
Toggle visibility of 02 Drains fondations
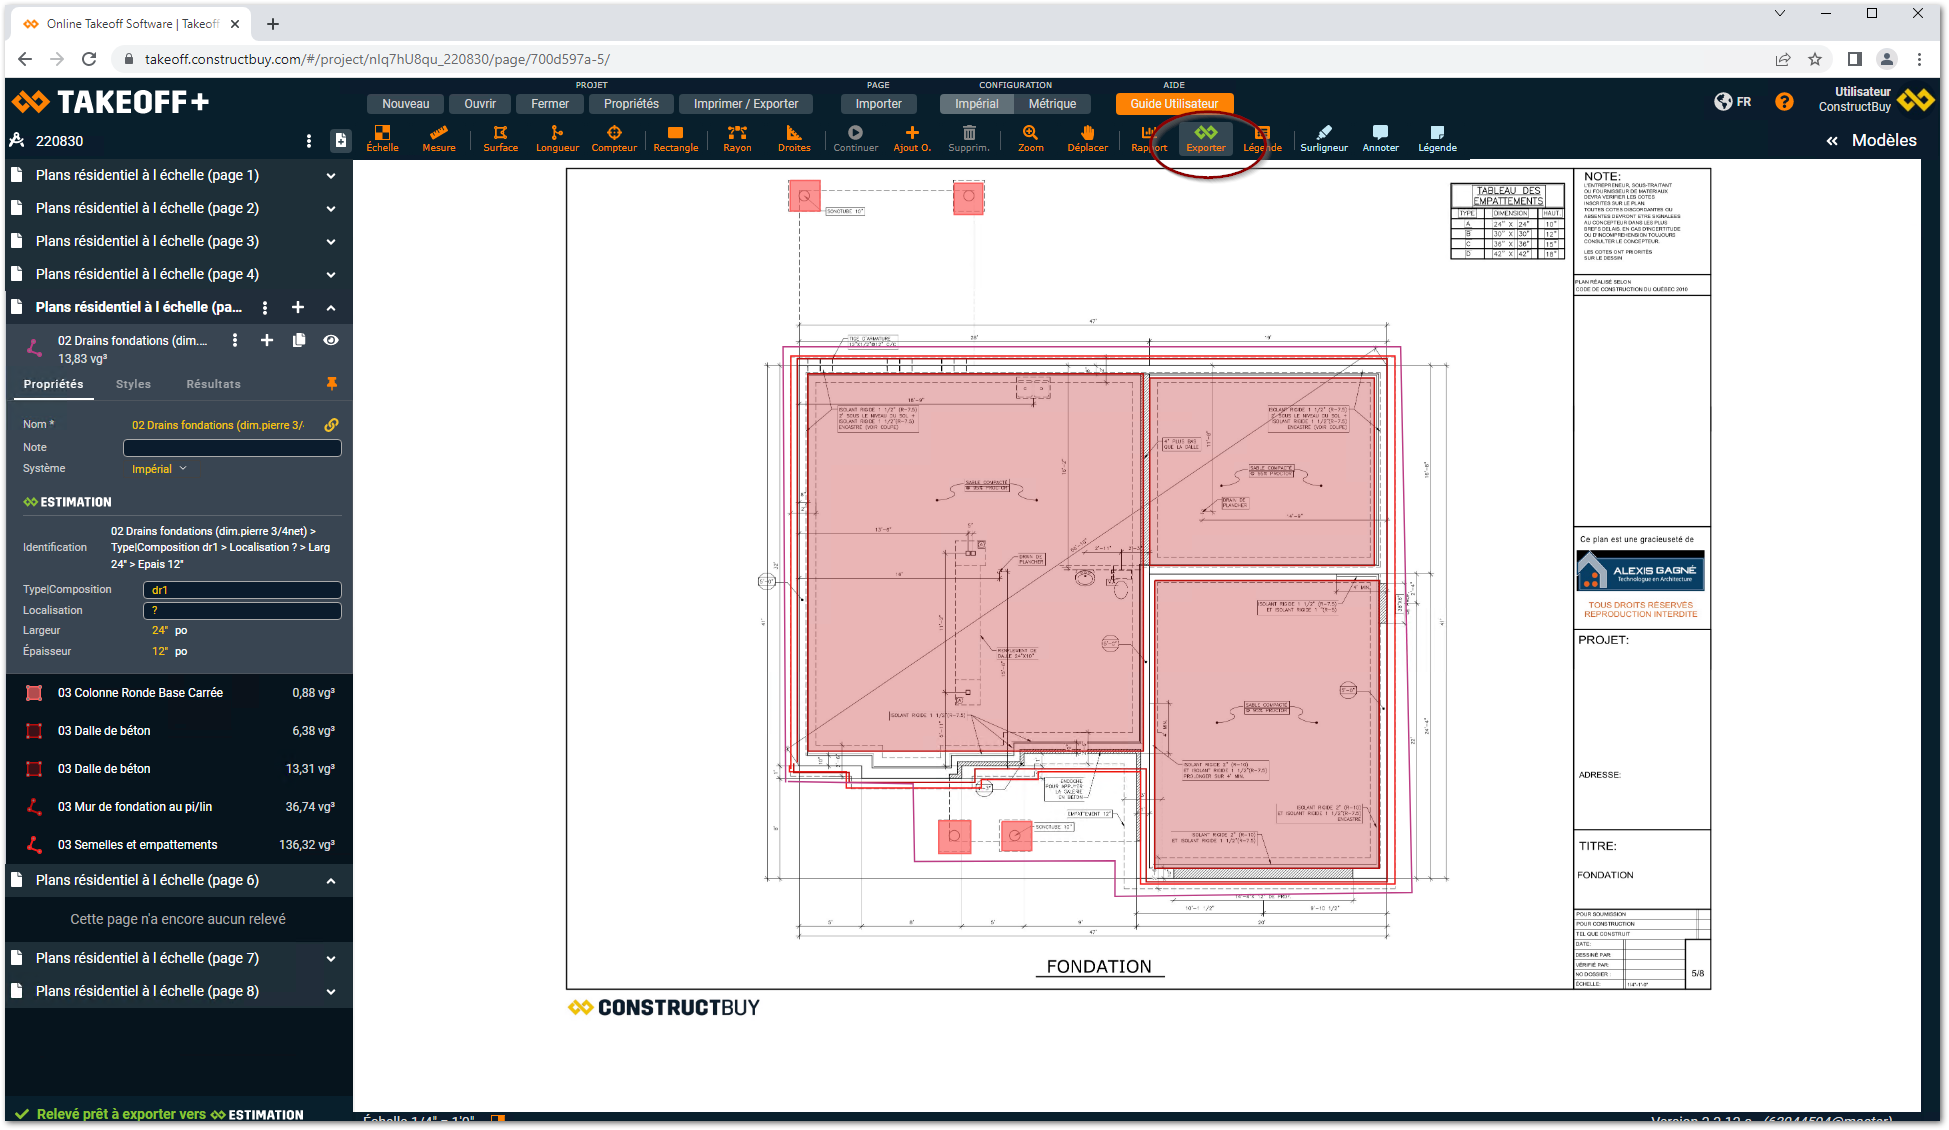331,340
